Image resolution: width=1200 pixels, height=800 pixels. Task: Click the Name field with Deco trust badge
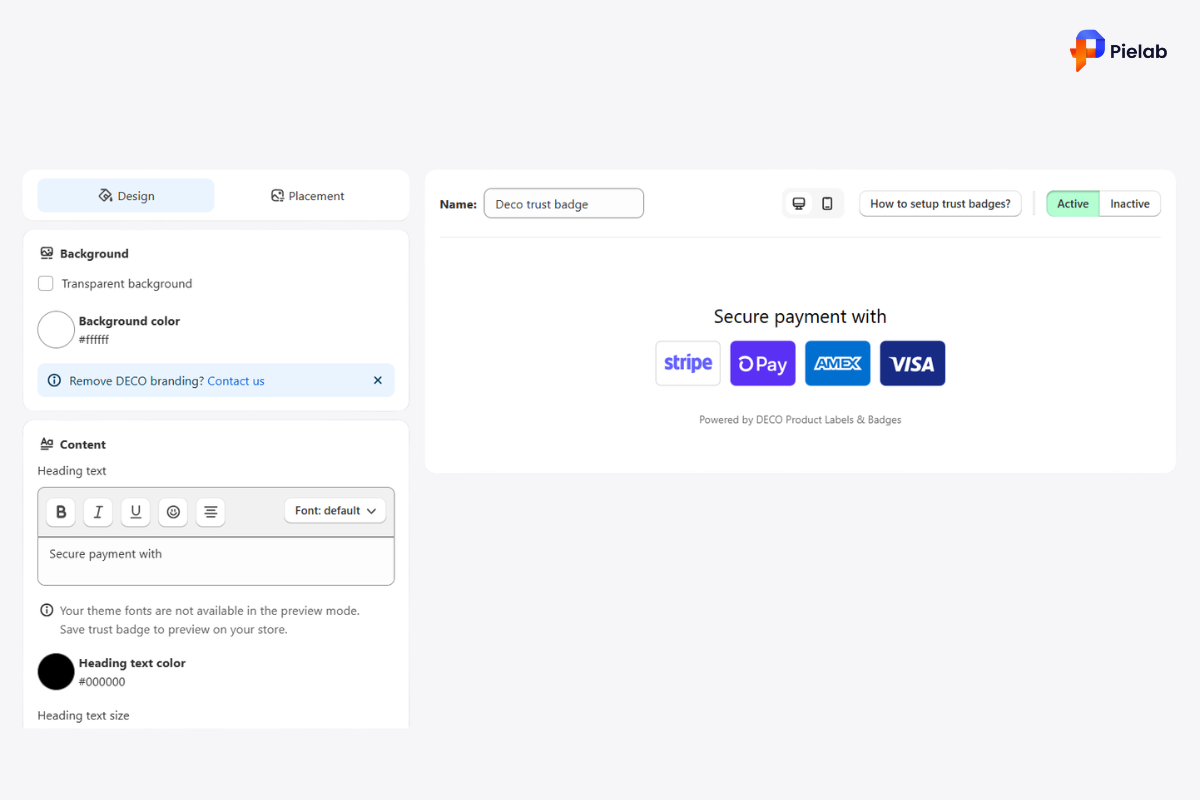coord(564,204)
